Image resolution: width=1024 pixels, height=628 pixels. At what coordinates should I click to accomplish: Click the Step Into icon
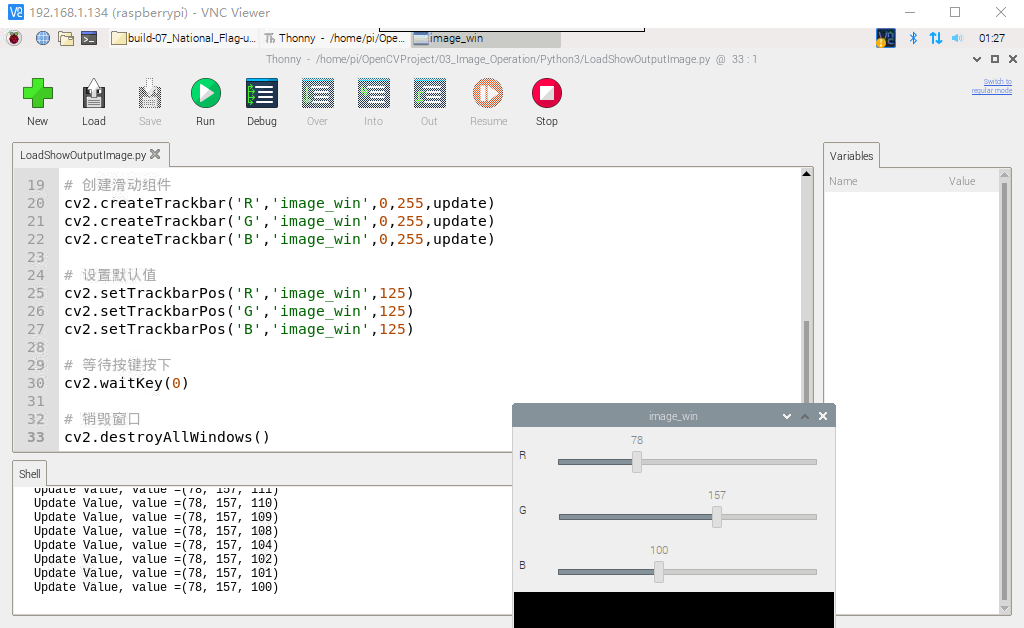point(374,93)
